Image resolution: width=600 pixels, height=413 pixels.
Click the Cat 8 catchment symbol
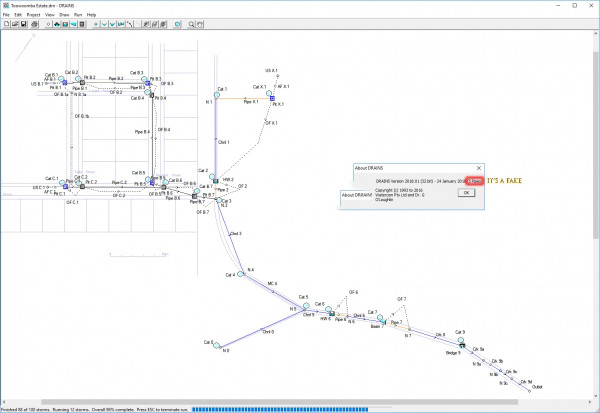[x=216, y=344]
